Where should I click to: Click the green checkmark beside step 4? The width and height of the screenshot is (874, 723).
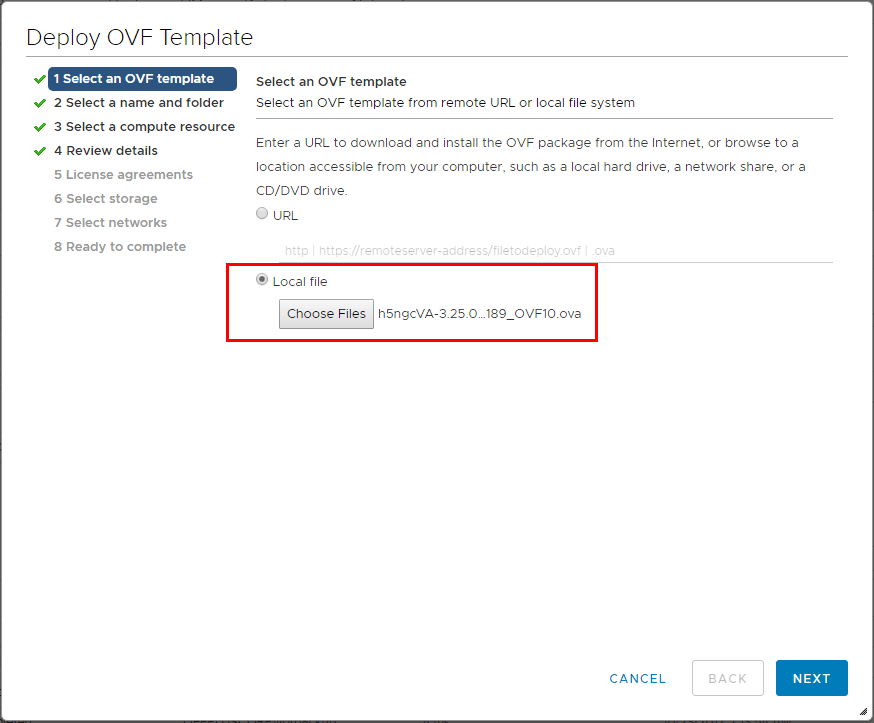[x=40, y=151]
